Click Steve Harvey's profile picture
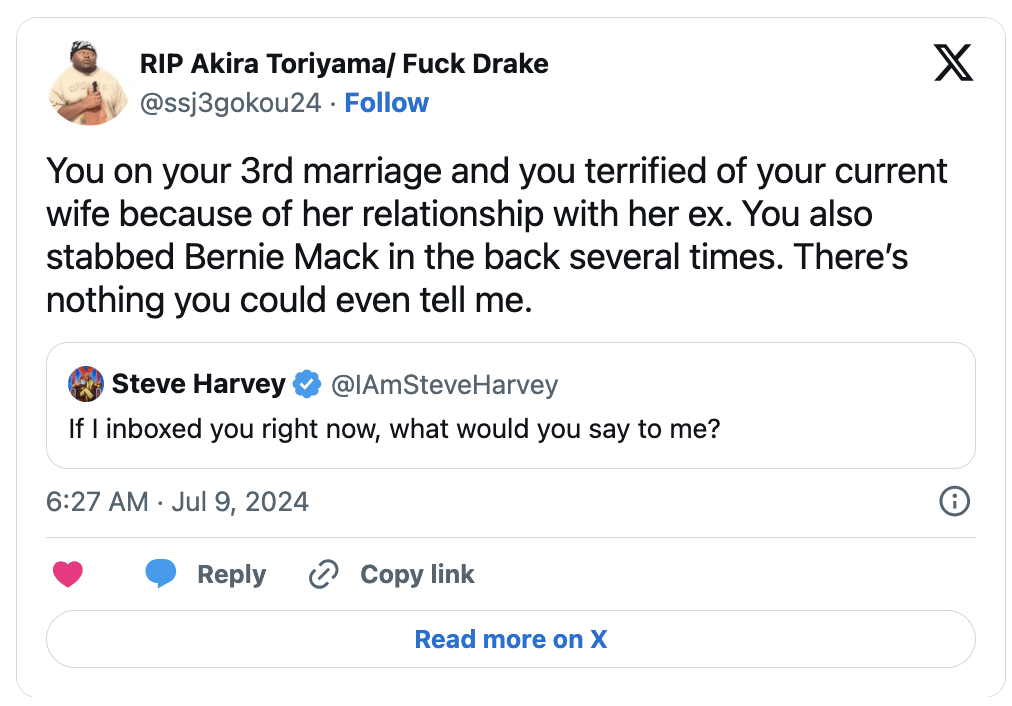This screenshot has height=706, width=1012. pyautogui.click(x=86, y=384)
